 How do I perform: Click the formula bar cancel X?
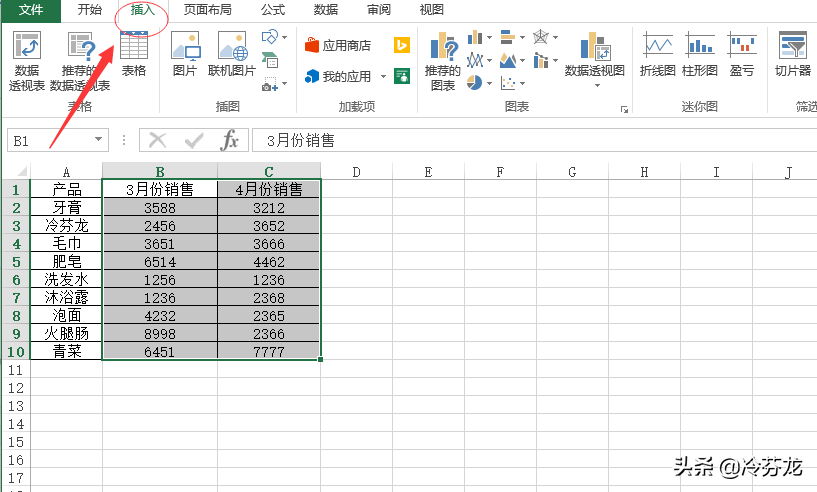pos(157,140)
